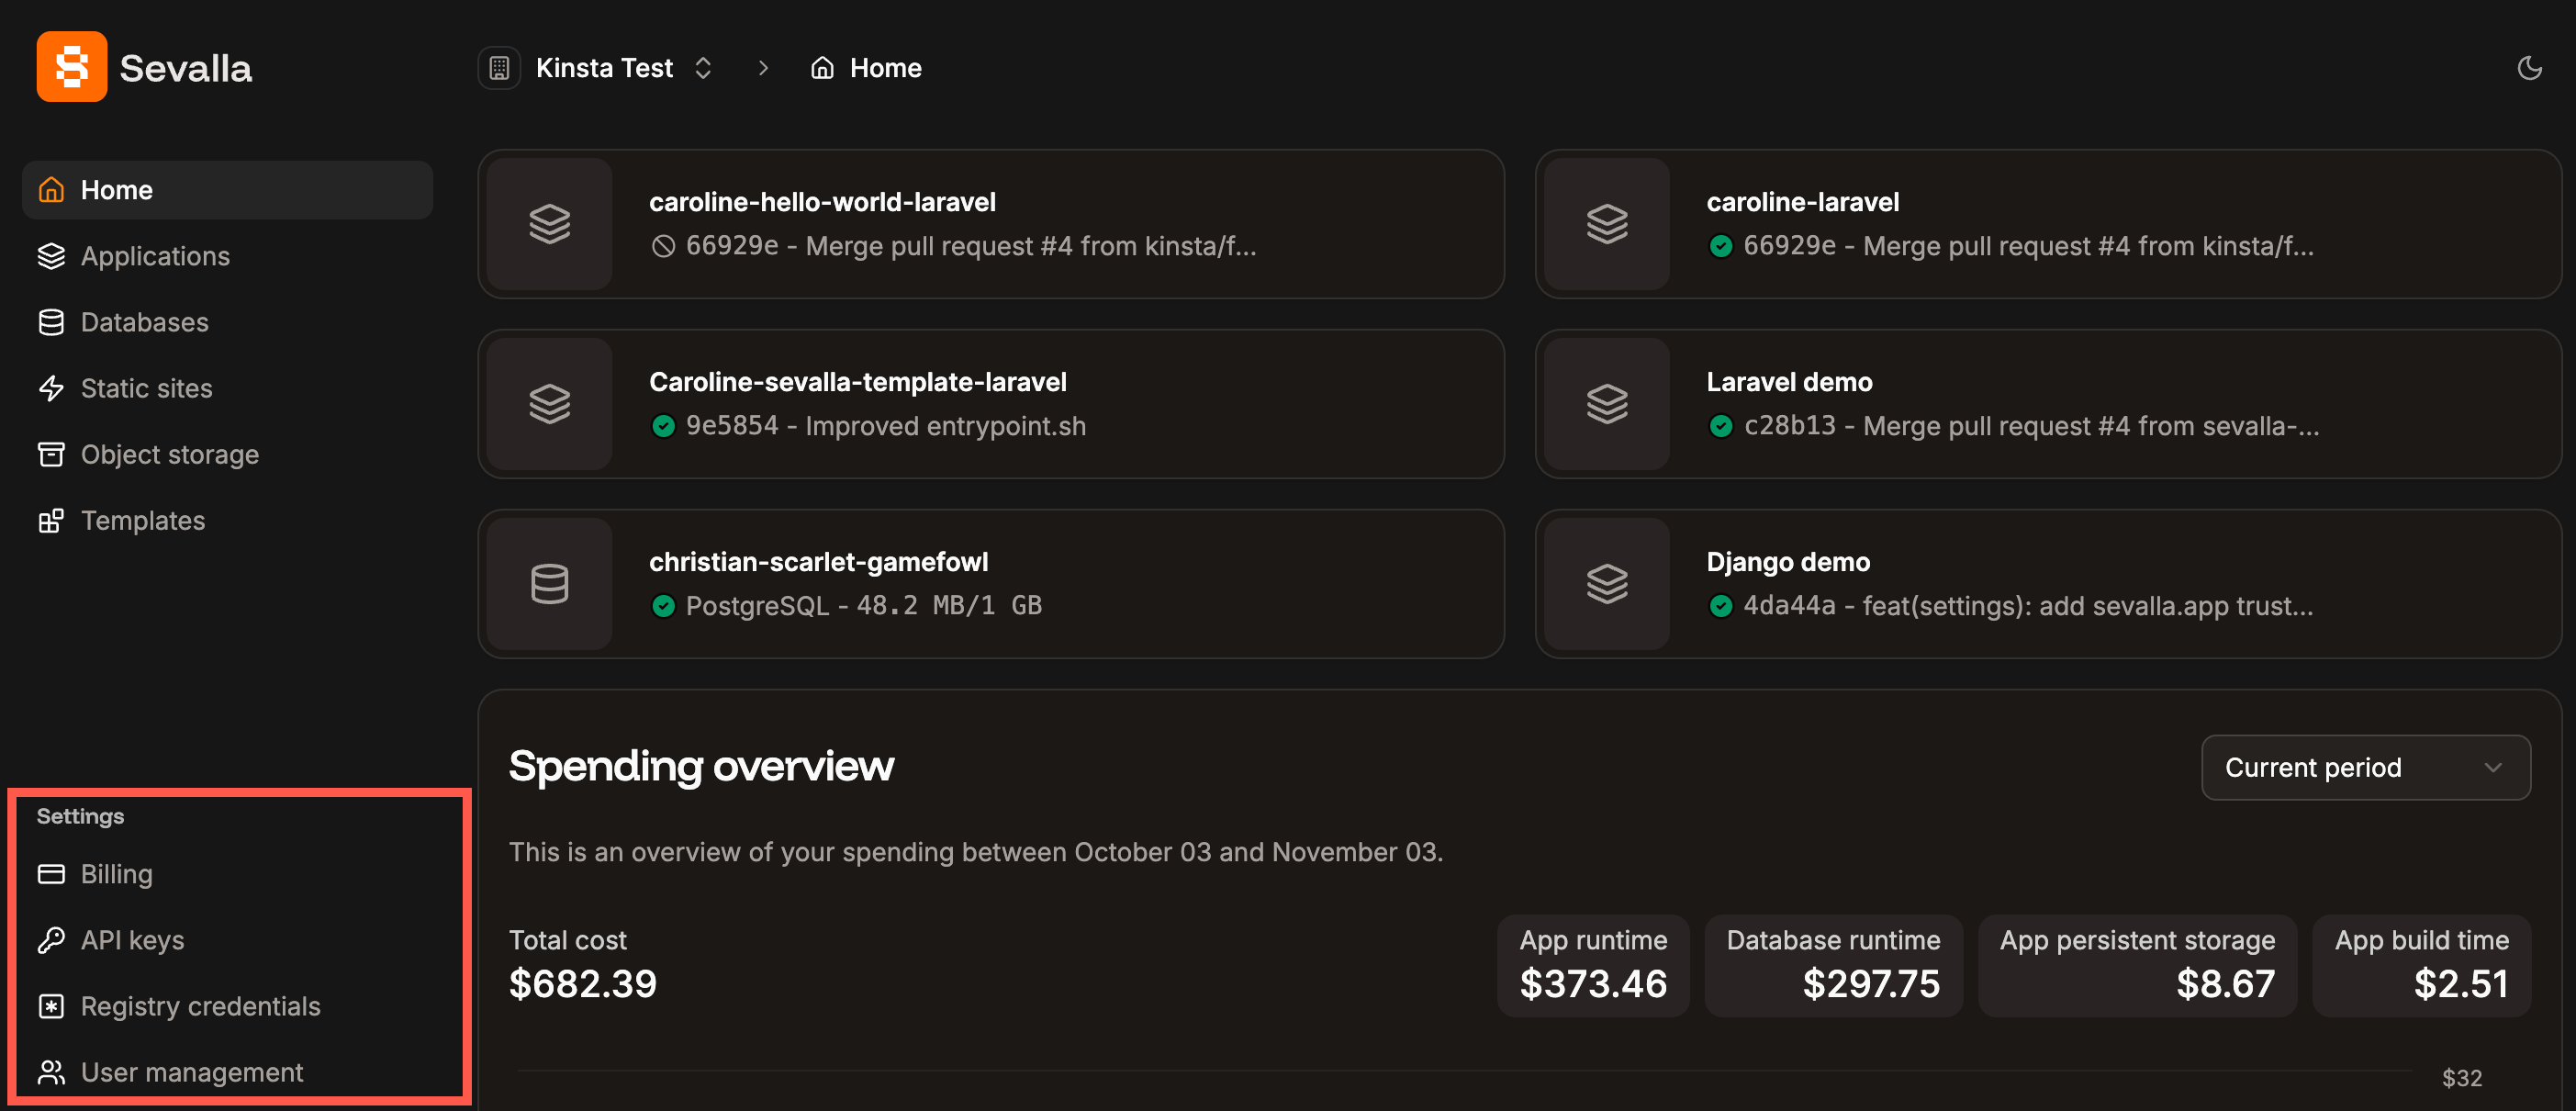The height and width of the screenshot is (1111, 2576).
Task: Select the Databases icon in sidebar
Action: [x=52, y=322]
